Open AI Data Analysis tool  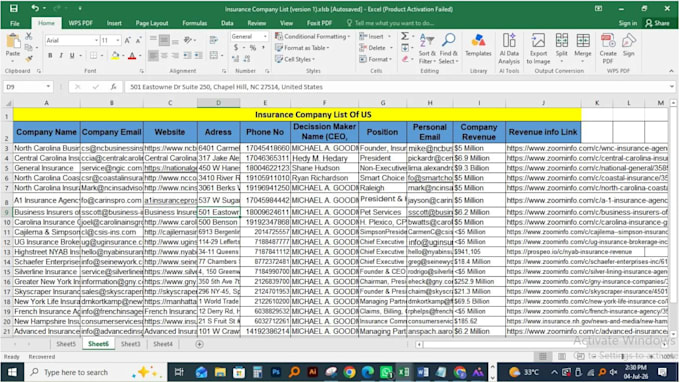point(509,49)
